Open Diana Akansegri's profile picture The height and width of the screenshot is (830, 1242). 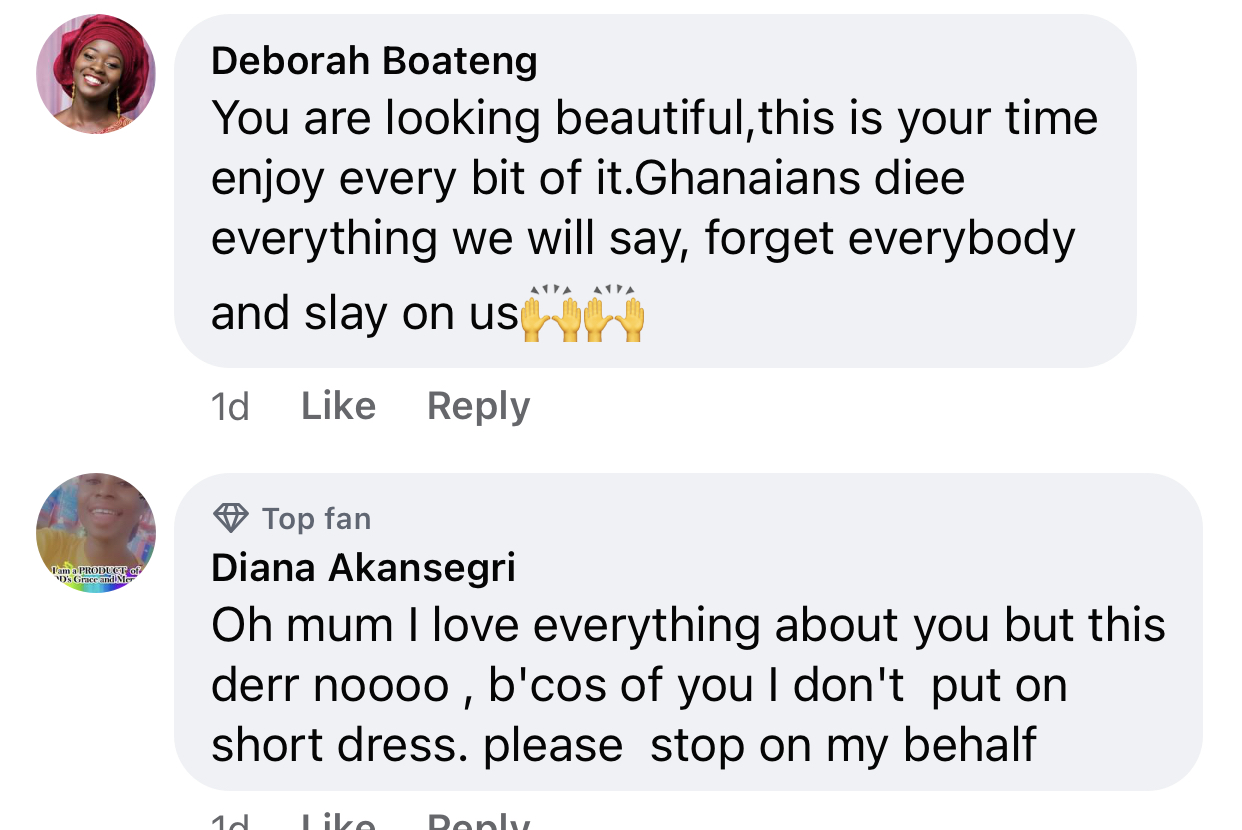pos(96,532)
